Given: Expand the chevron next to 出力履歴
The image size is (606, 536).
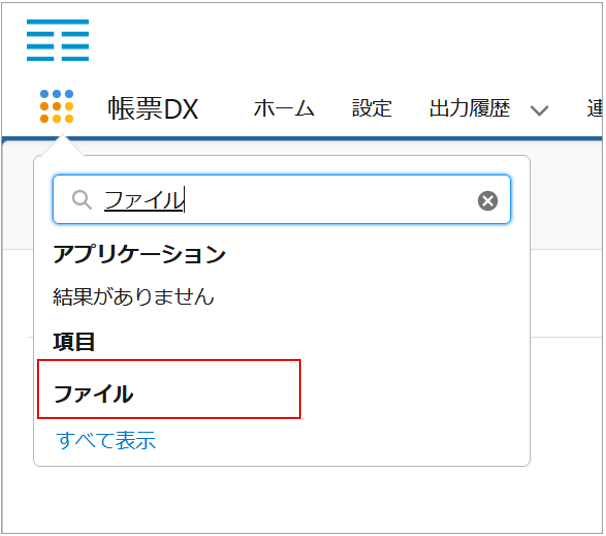Looking at the screenshot, I should [540, 110].
